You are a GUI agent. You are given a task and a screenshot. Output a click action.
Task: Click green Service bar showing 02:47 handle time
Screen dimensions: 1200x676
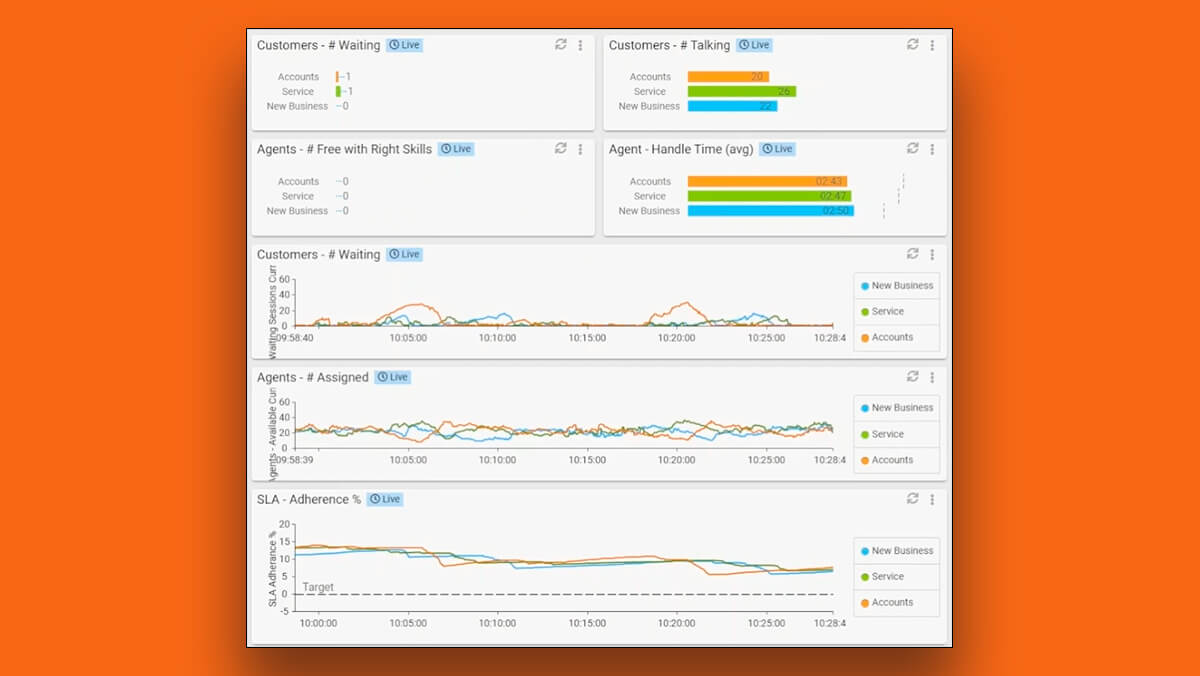pyautogui.click(x=770, y=196)
